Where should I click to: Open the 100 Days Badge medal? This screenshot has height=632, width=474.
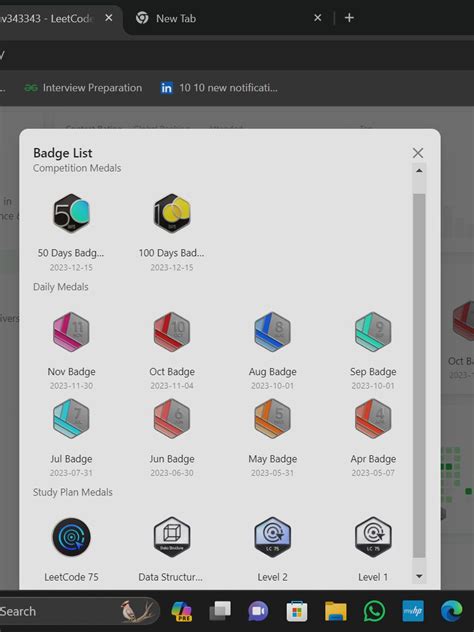[x=172, y=213]
